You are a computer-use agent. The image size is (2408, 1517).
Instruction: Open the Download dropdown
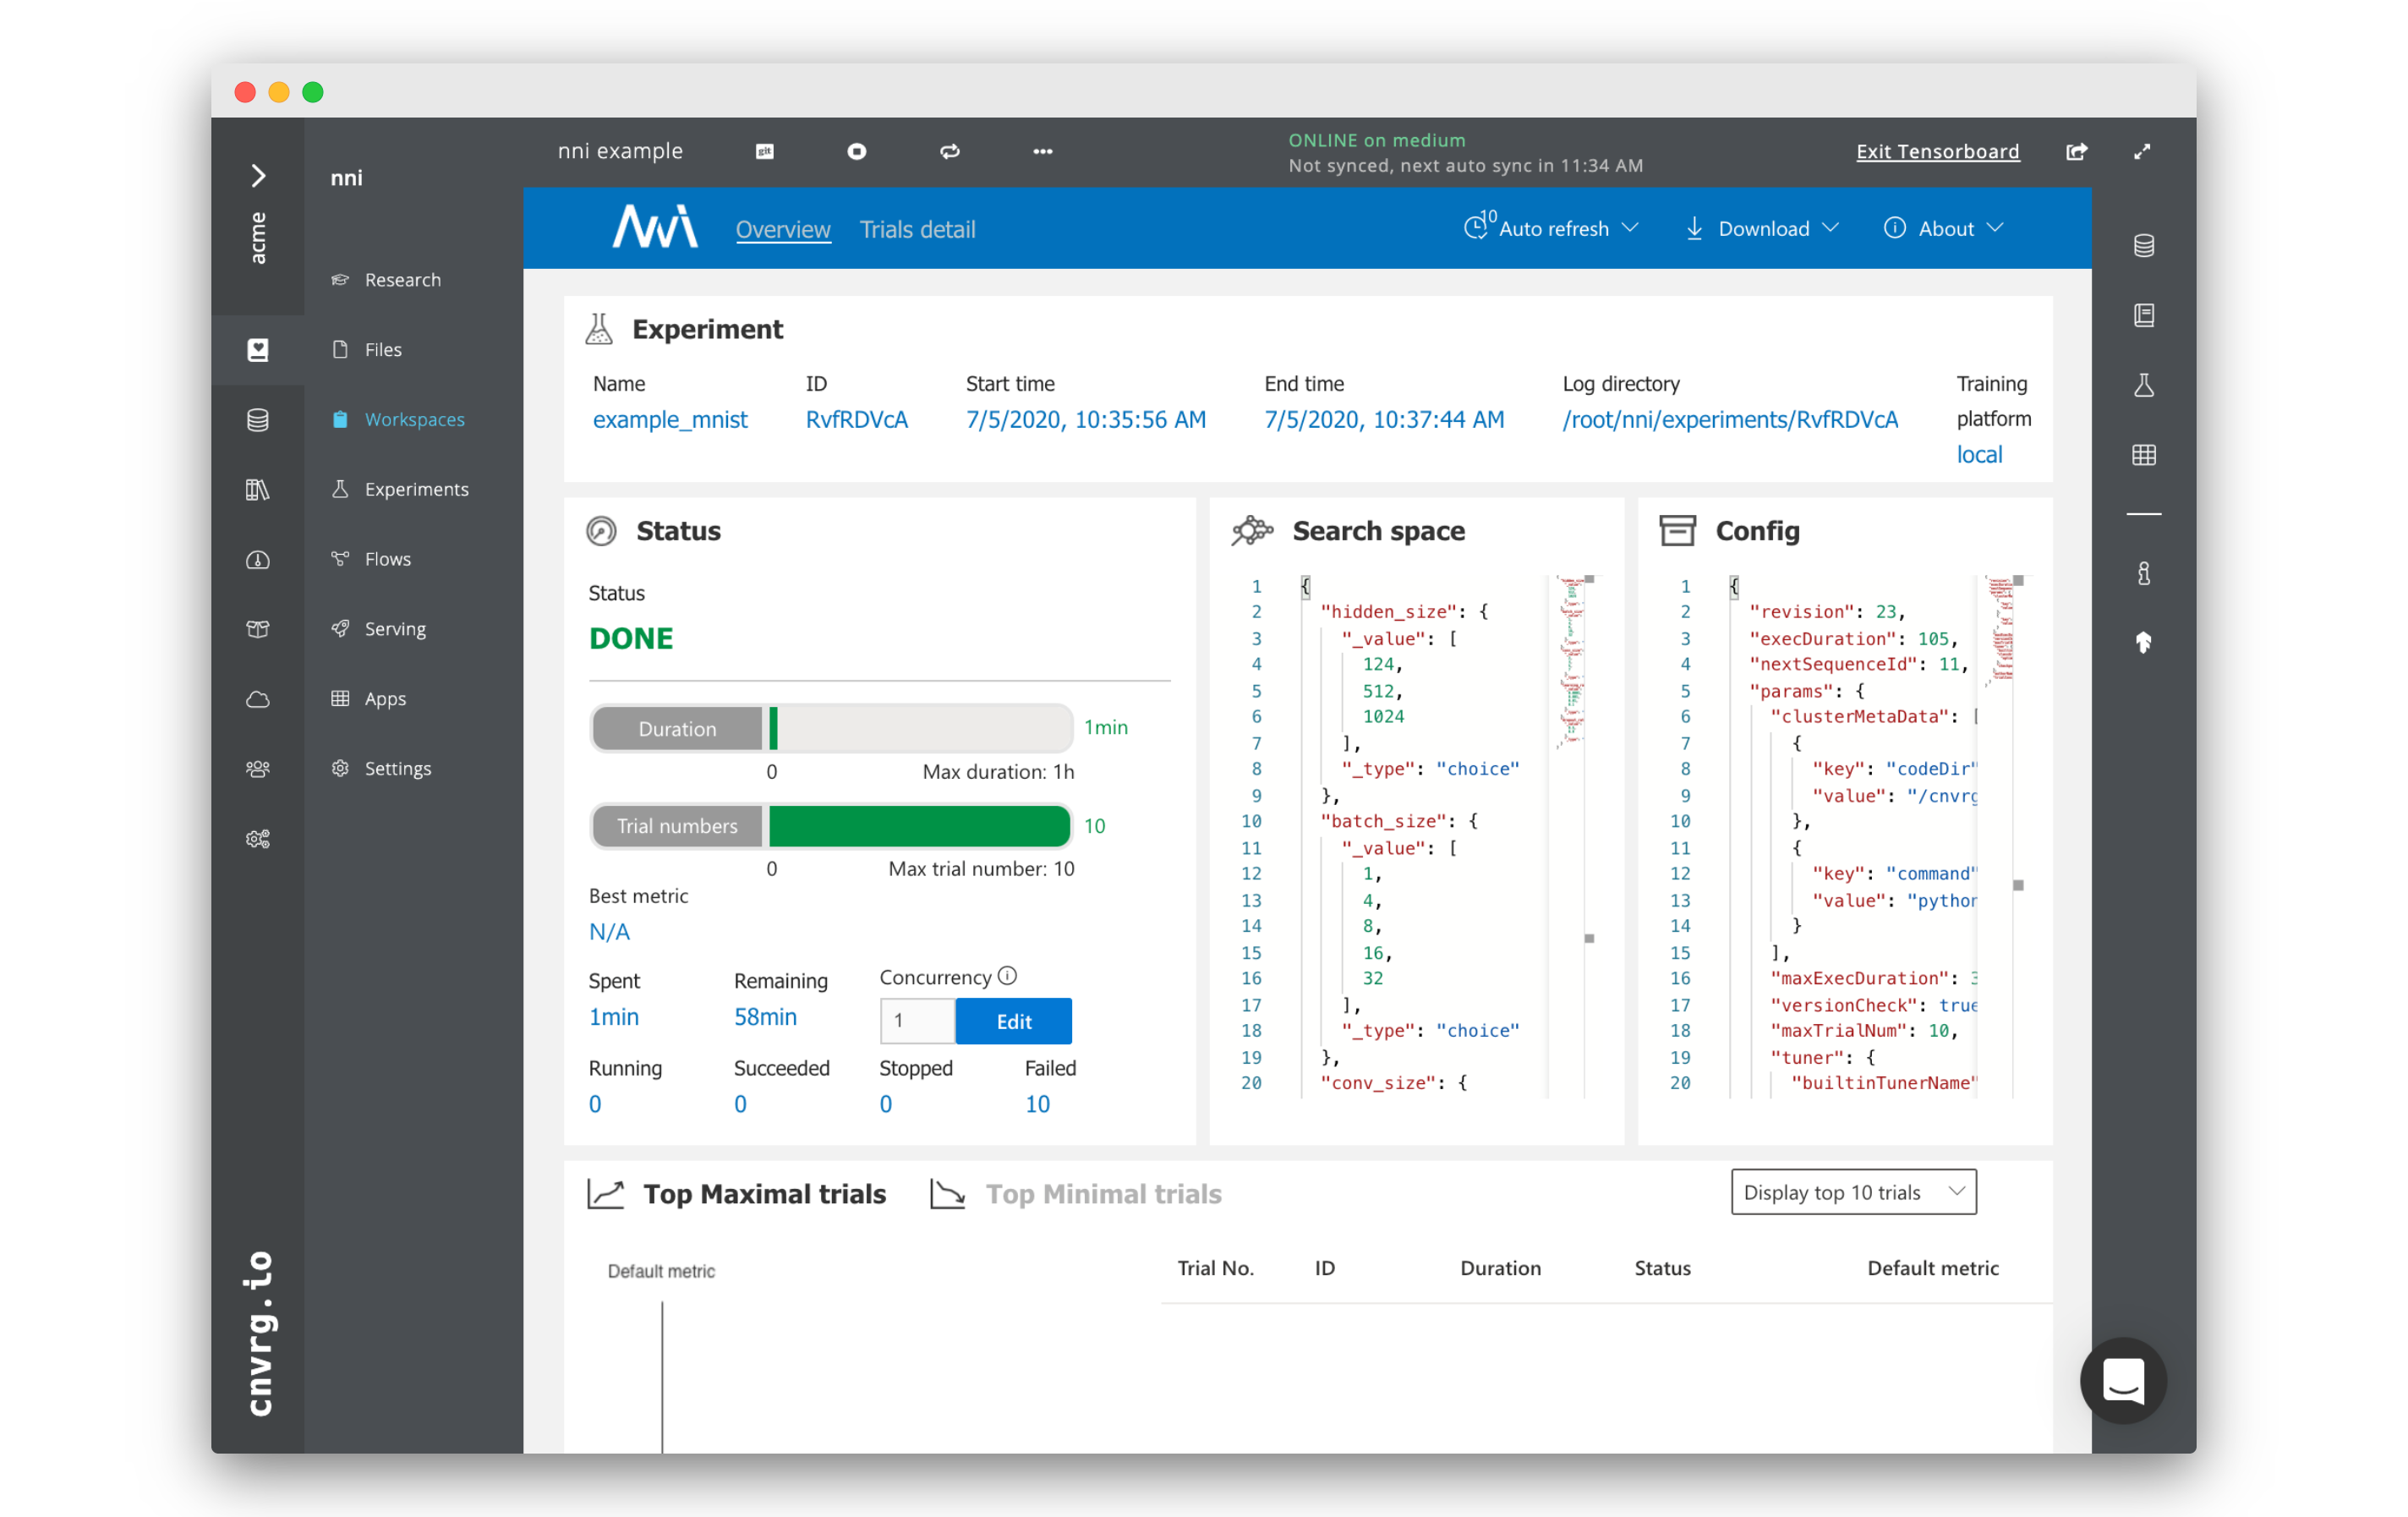click(x=1762, y=228)
